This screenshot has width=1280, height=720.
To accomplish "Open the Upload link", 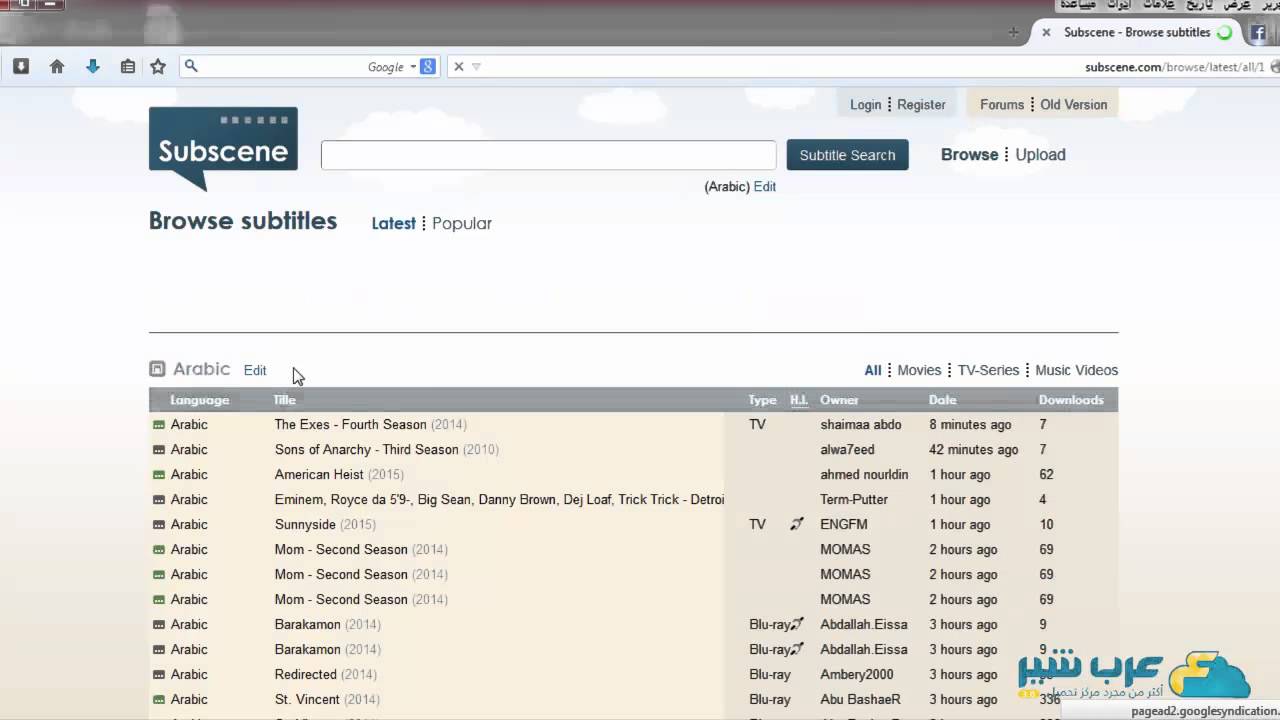I will [x=1040, y=155].
